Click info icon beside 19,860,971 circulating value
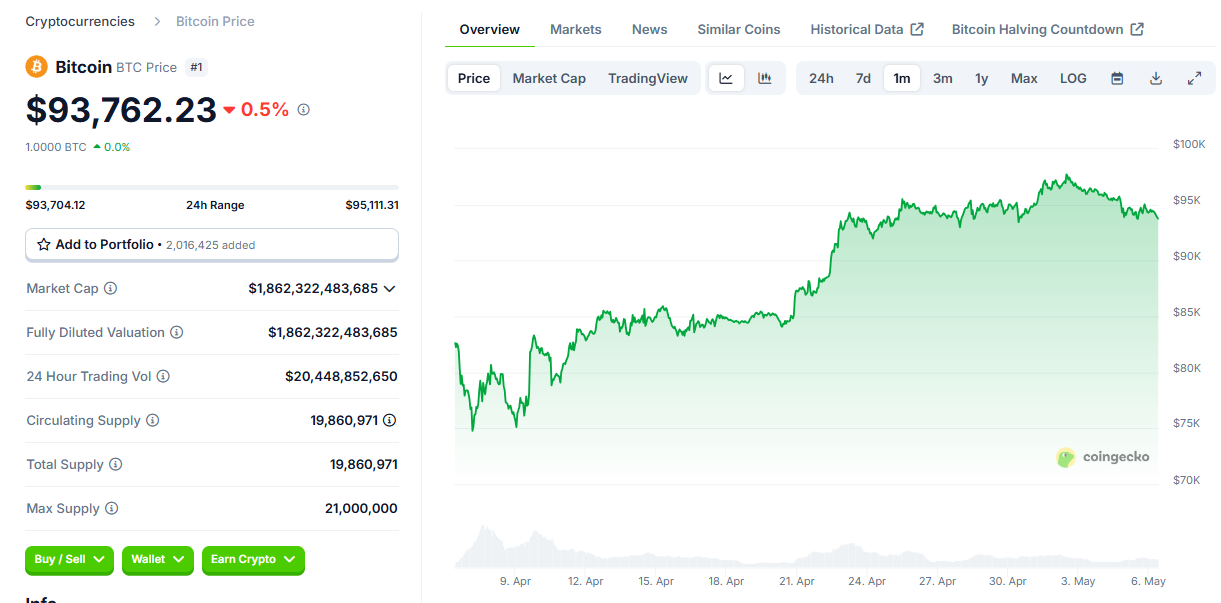The image size is (1221, 603). 390,420
